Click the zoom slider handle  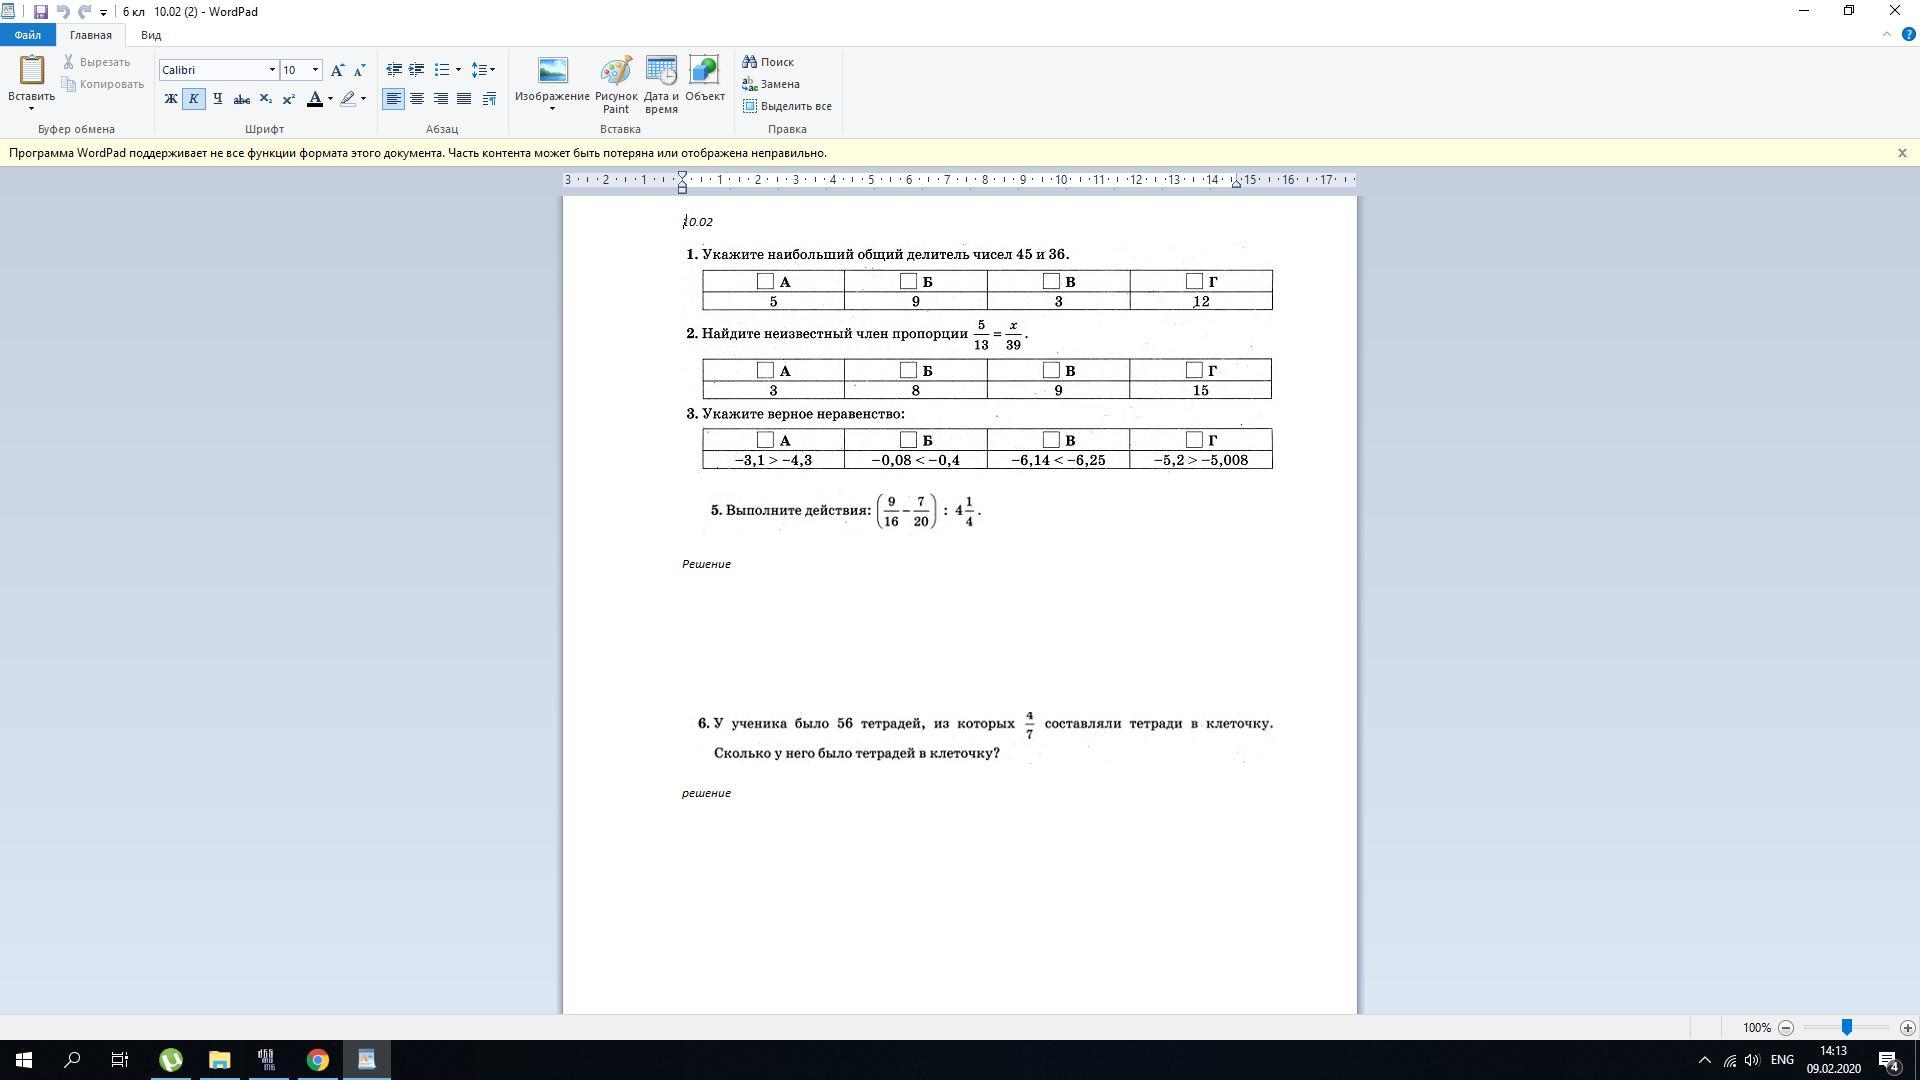point(1846,1027)
